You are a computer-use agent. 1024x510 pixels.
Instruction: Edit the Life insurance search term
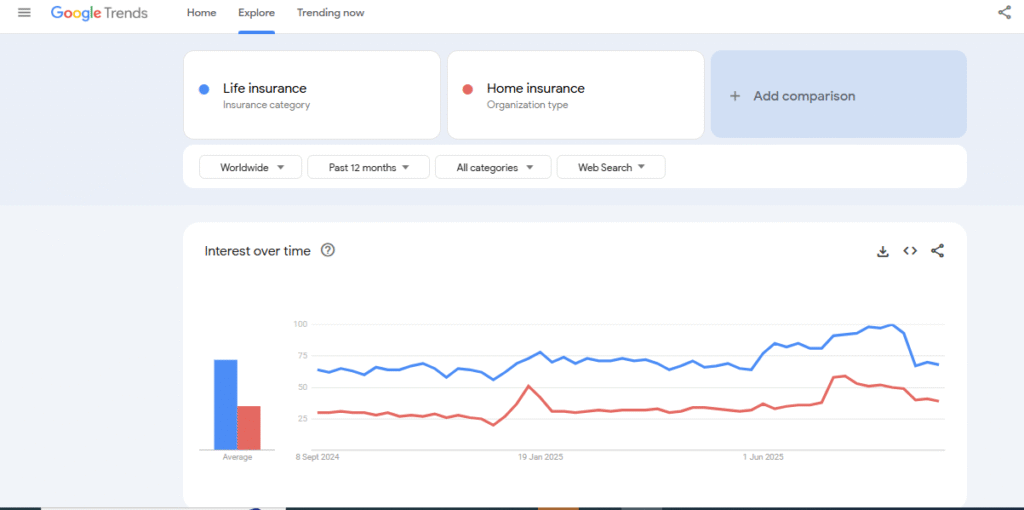click(x=265, y=89)
